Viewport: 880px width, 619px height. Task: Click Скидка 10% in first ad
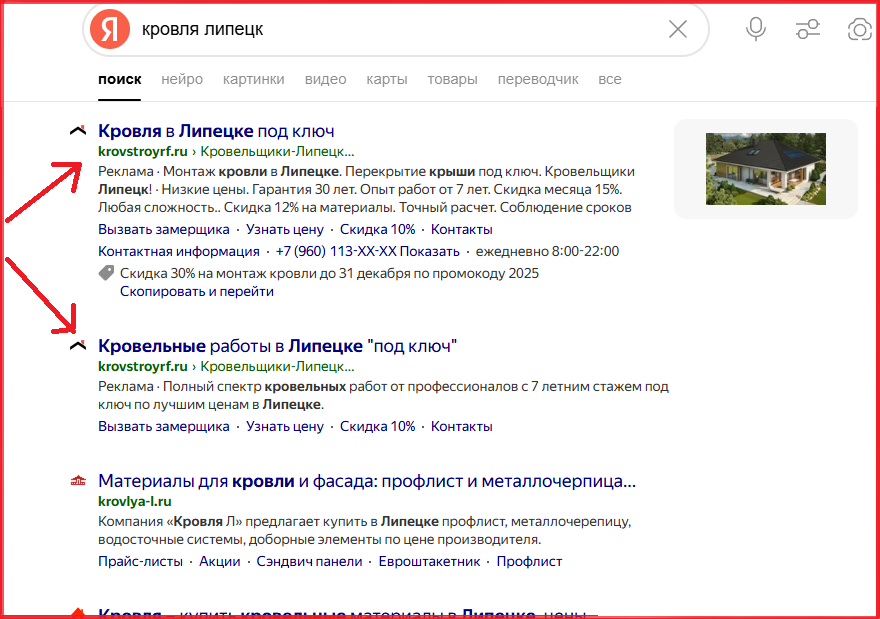click(x=378, y=230)
